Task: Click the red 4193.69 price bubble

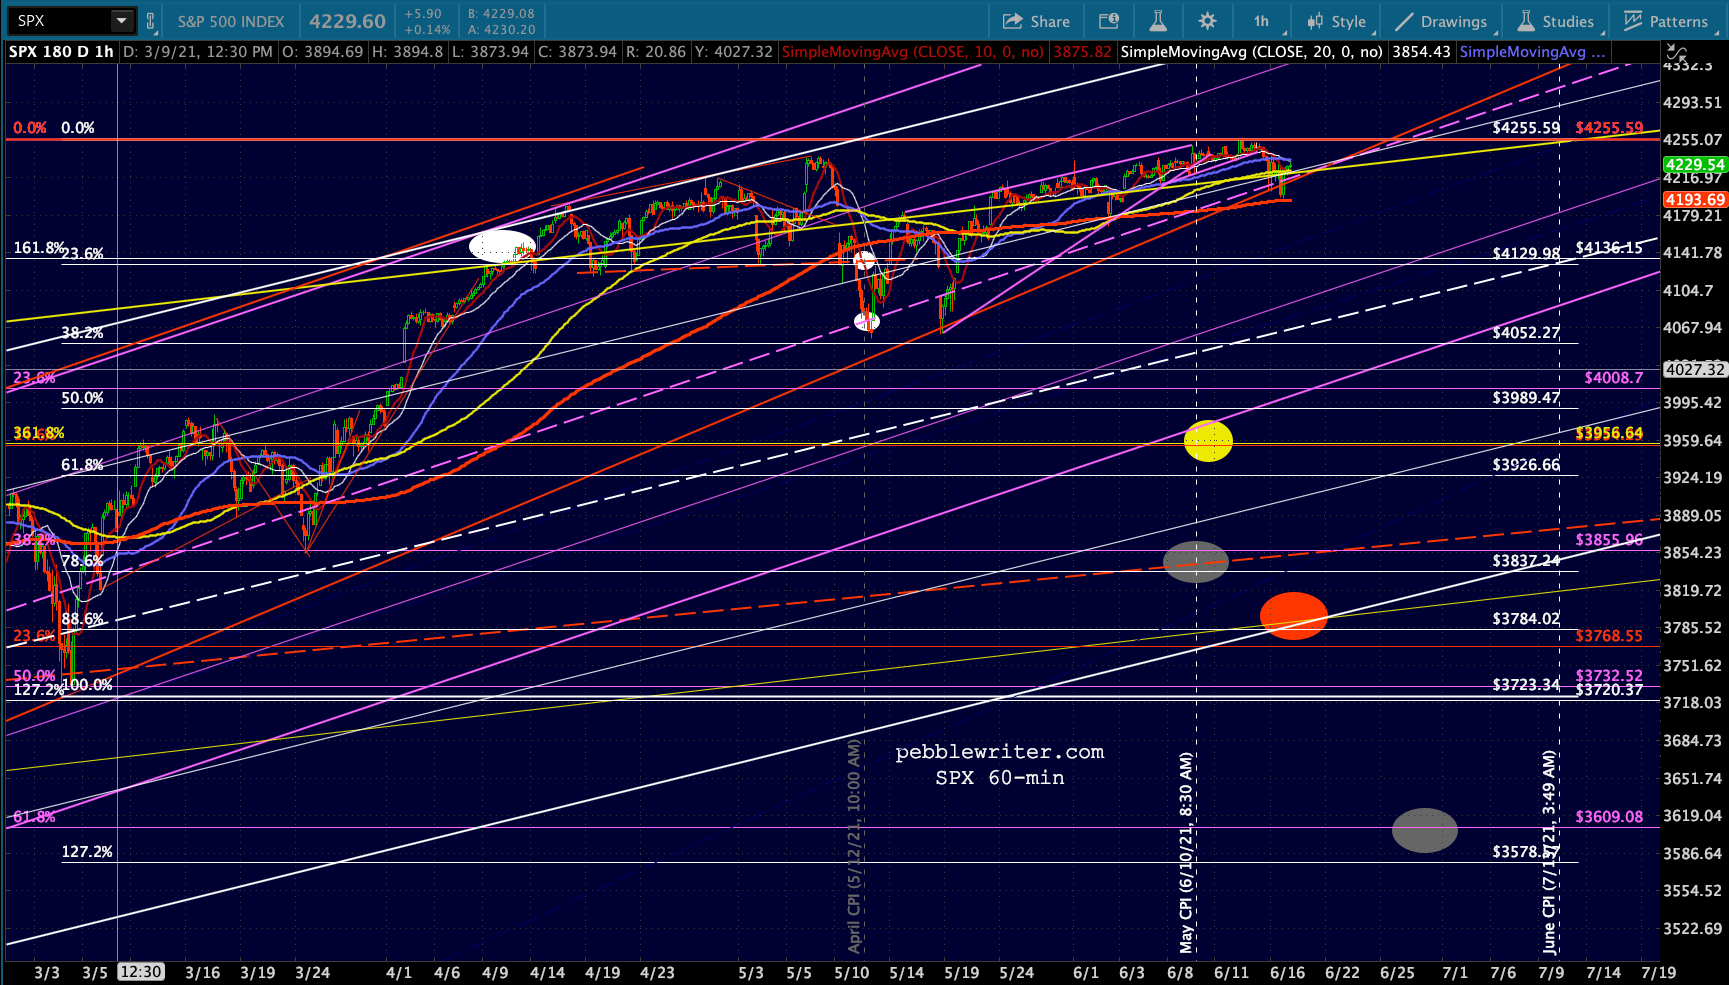Action: [1694, 200]
